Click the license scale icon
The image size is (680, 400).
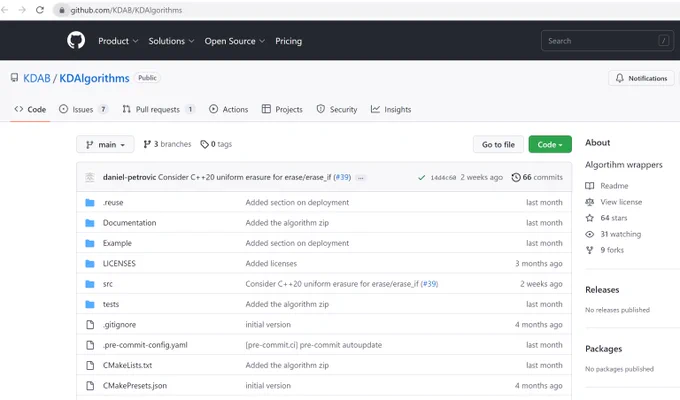[x=589, y=202]
